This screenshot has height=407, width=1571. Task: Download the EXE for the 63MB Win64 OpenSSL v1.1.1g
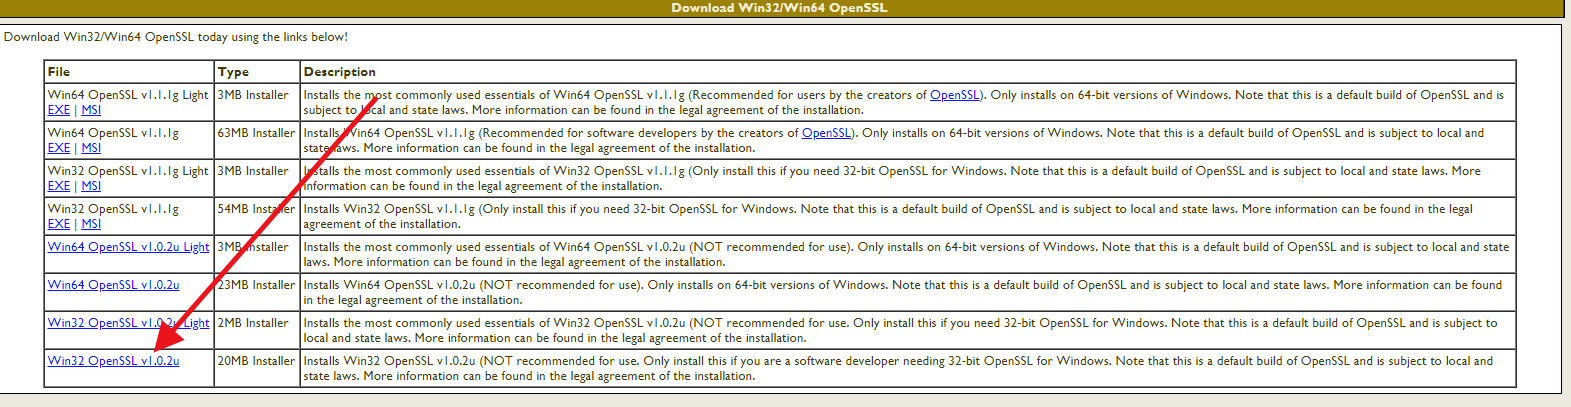tap(59, 148)
